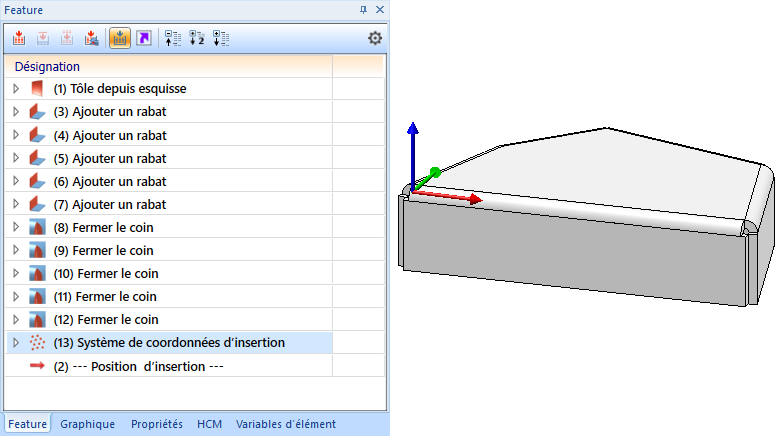Expand (10) Fermer le coin
The width and height of the screenshot is (780, 436).
click(16, 273)
